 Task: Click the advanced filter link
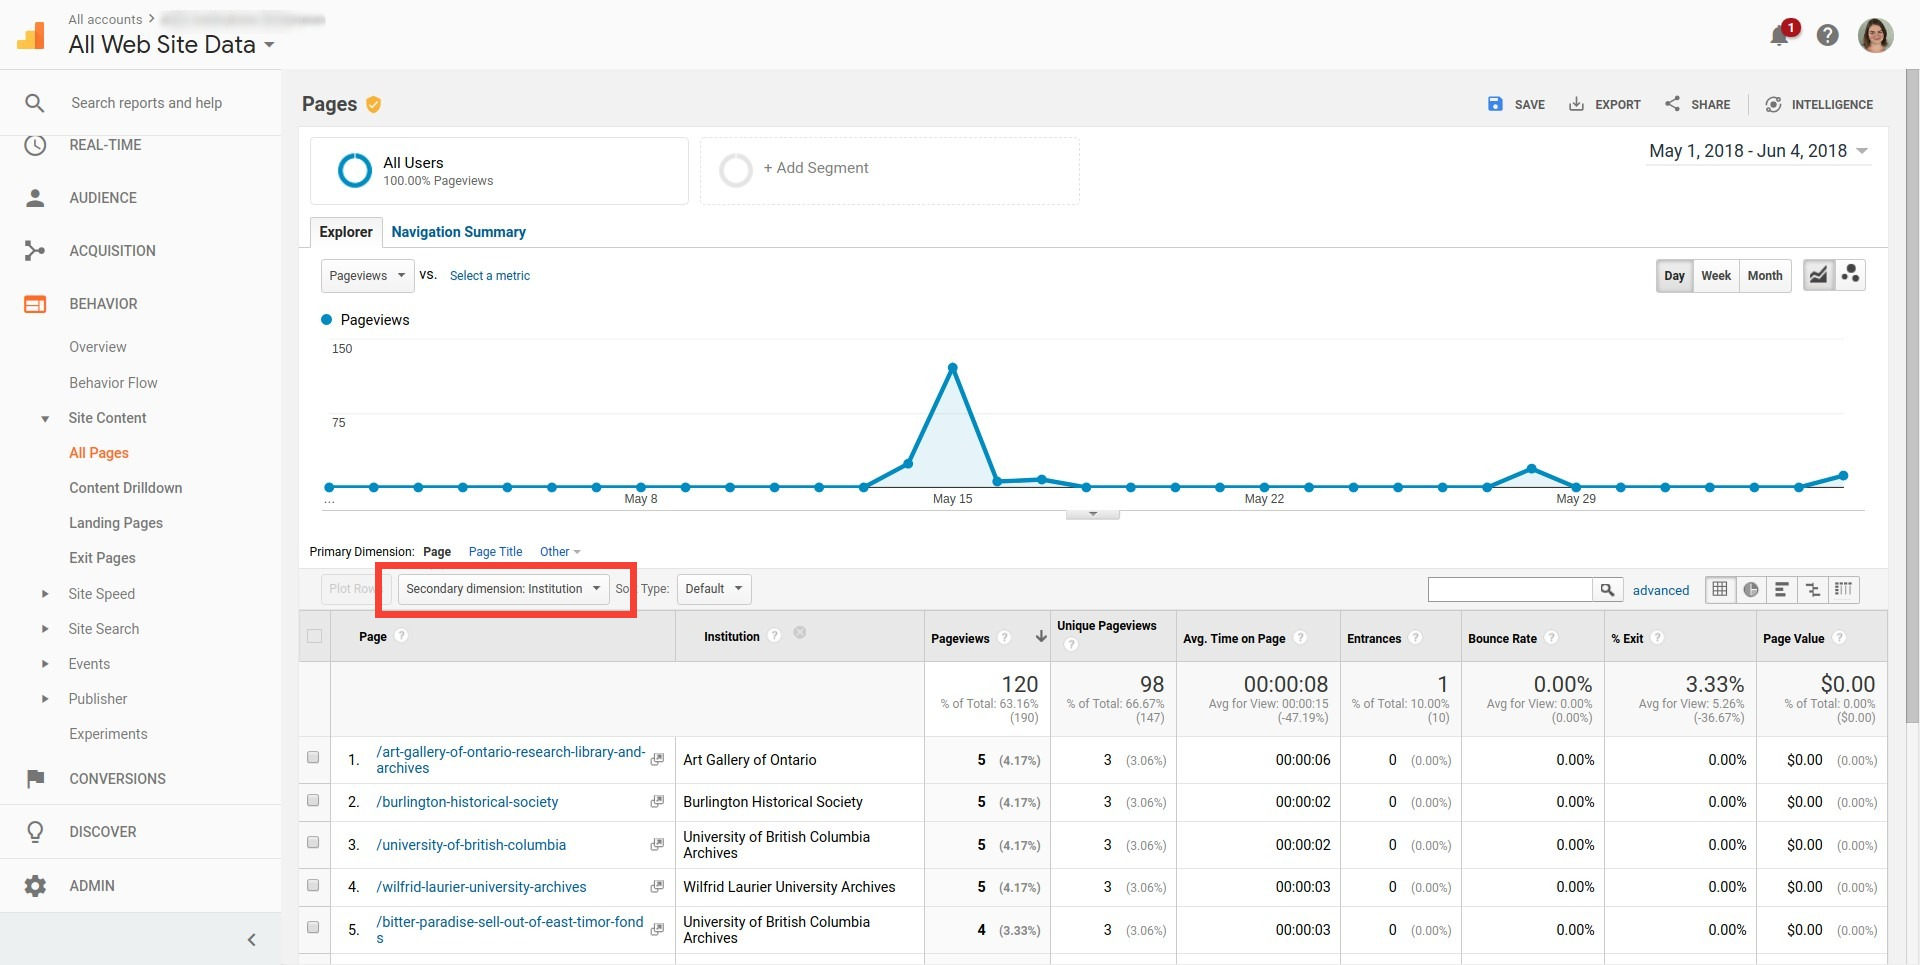1660,591
